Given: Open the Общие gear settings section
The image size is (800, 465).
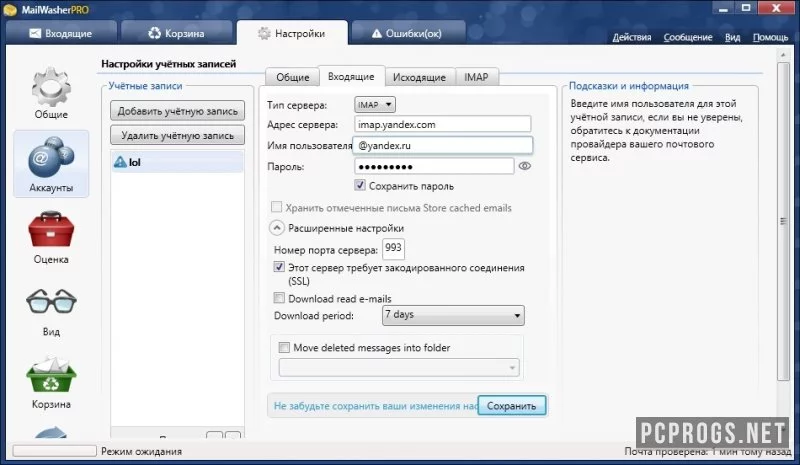Looking at the screenshot, I should [51, 92].
